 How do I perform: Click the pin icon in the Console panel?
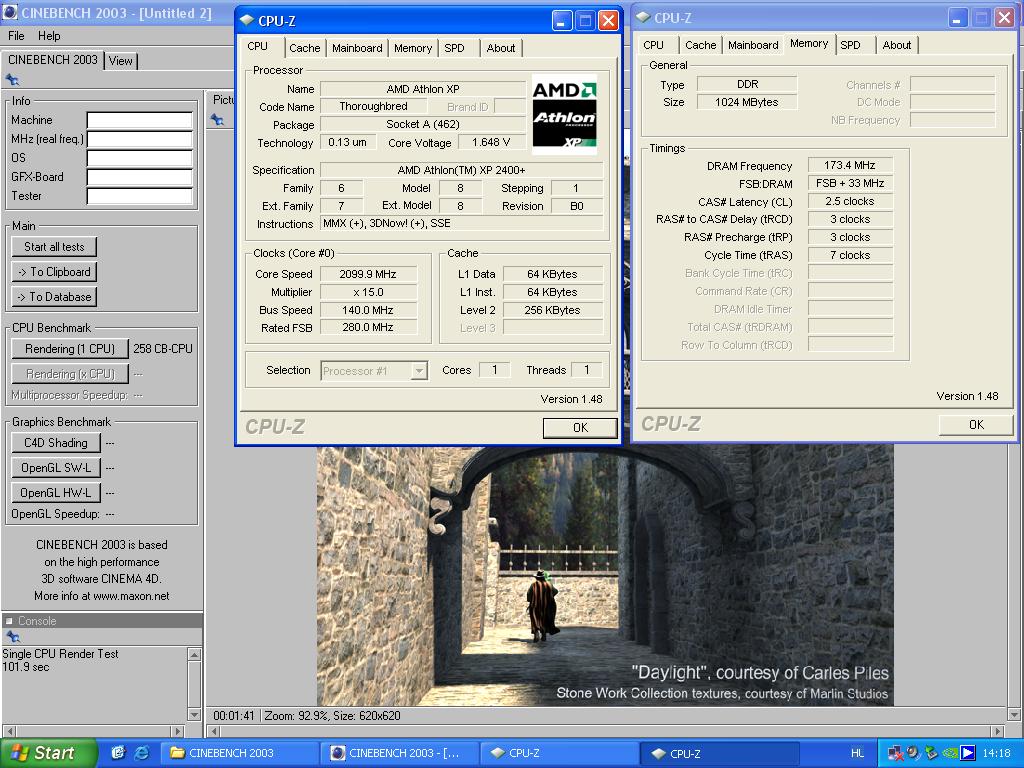(x=12, y=636)
